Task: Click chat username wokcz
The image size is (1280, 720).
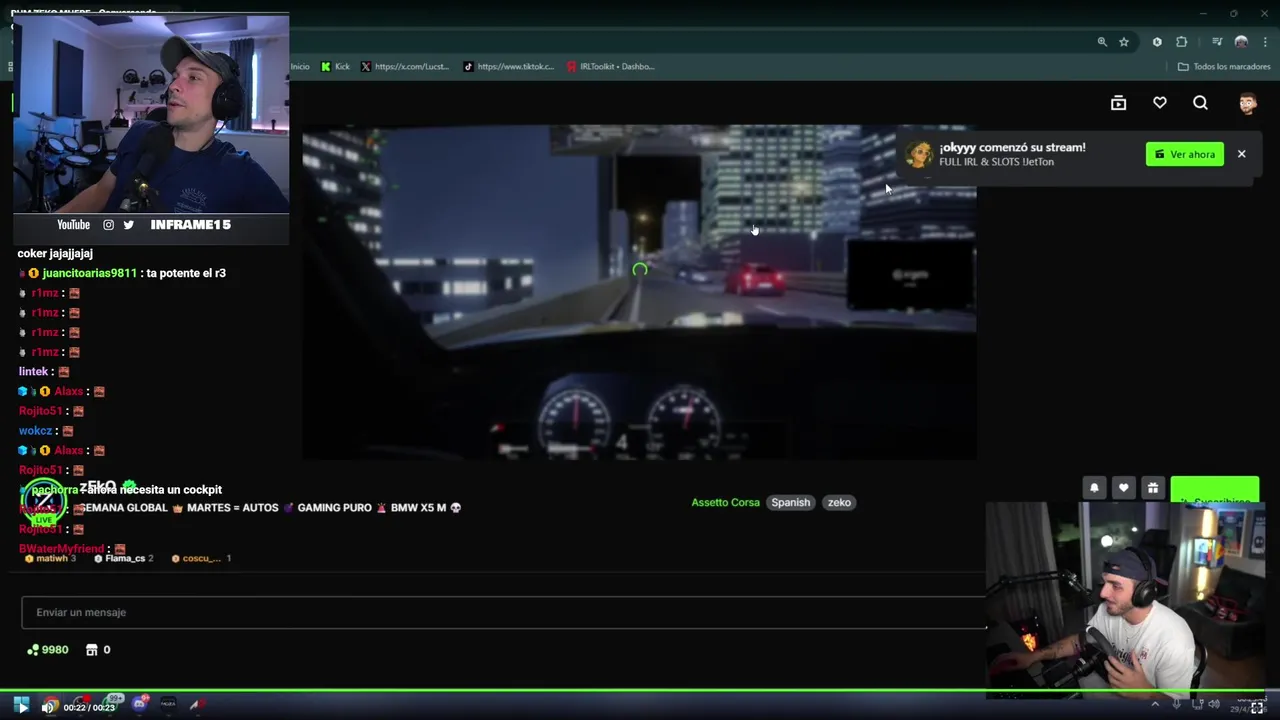Action: (35, 431)
